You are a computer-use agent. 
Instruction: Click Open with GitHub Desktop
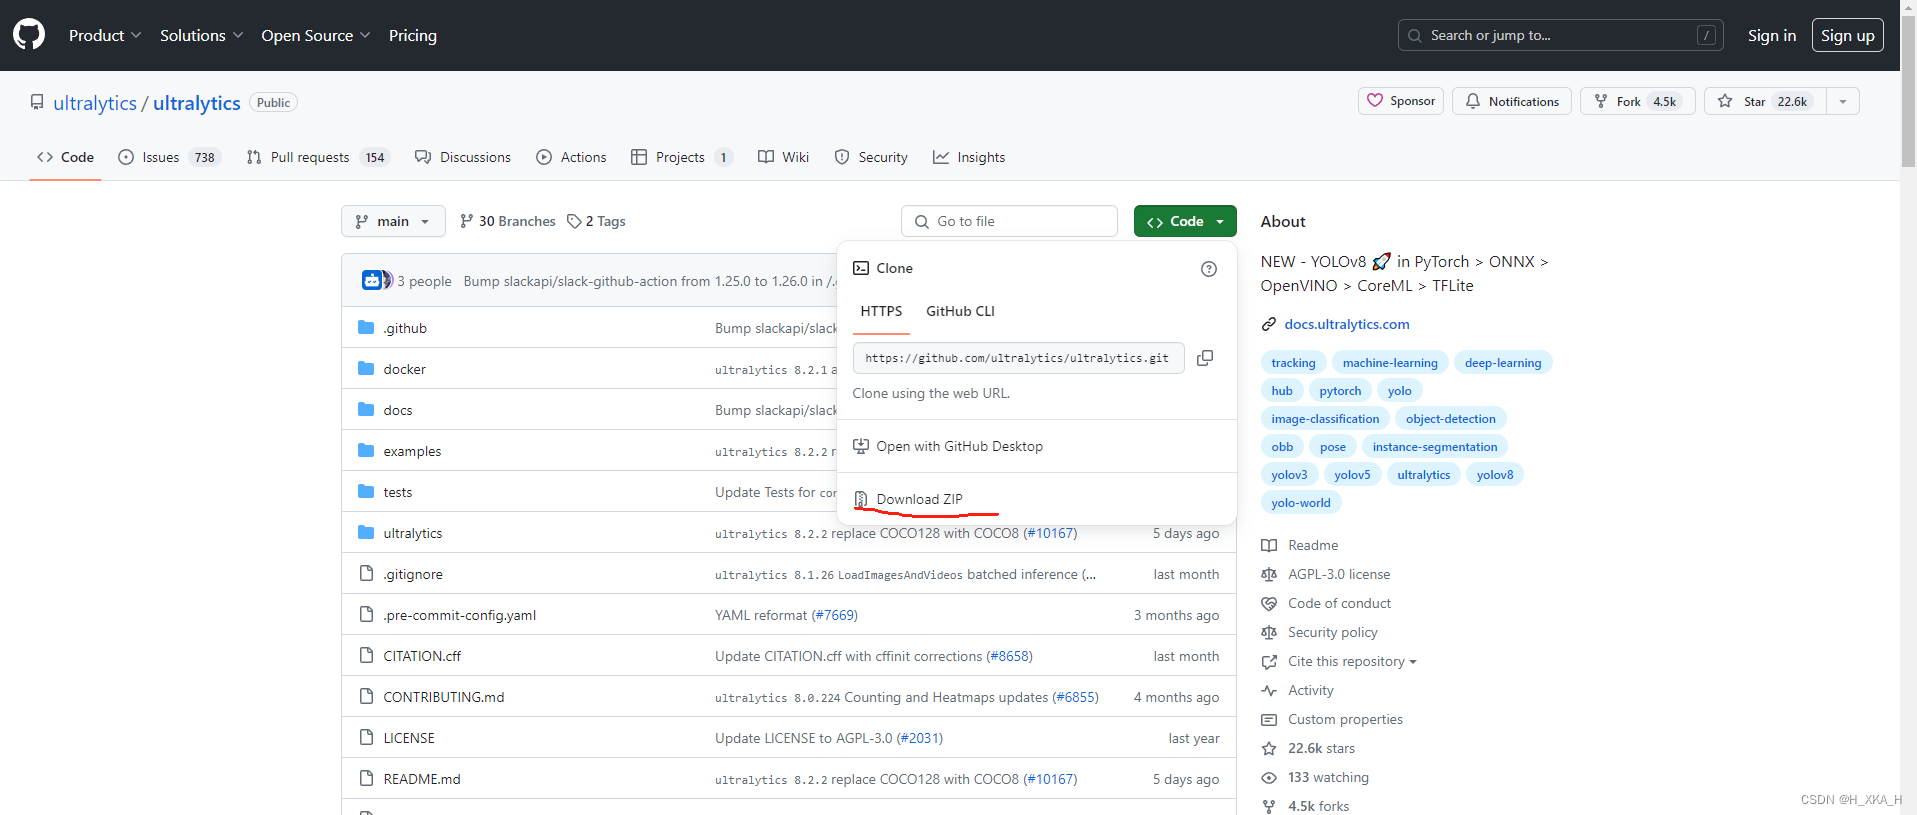(x=959, y=446)
